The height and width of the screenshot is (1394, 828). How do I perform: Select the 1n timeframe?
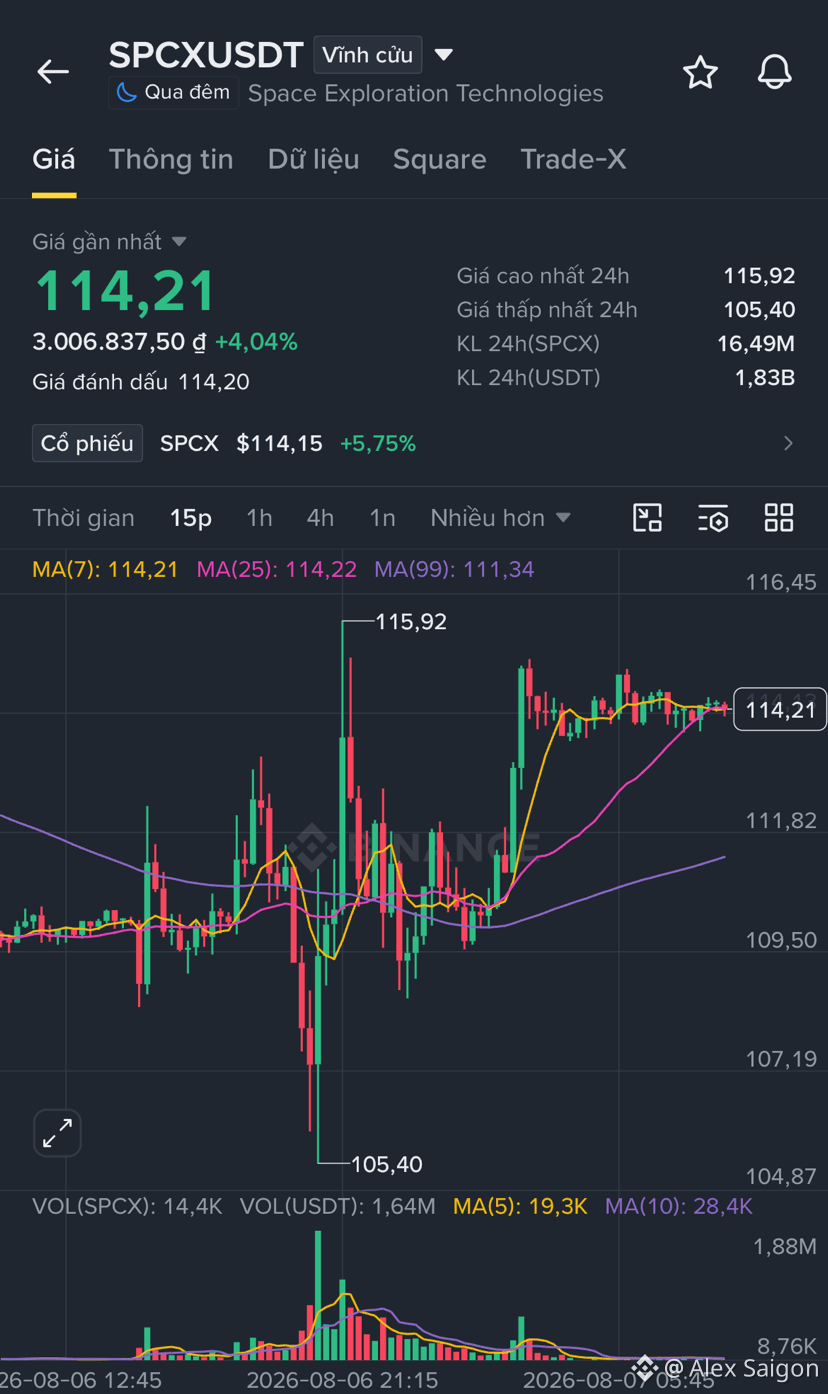point(382,518)
